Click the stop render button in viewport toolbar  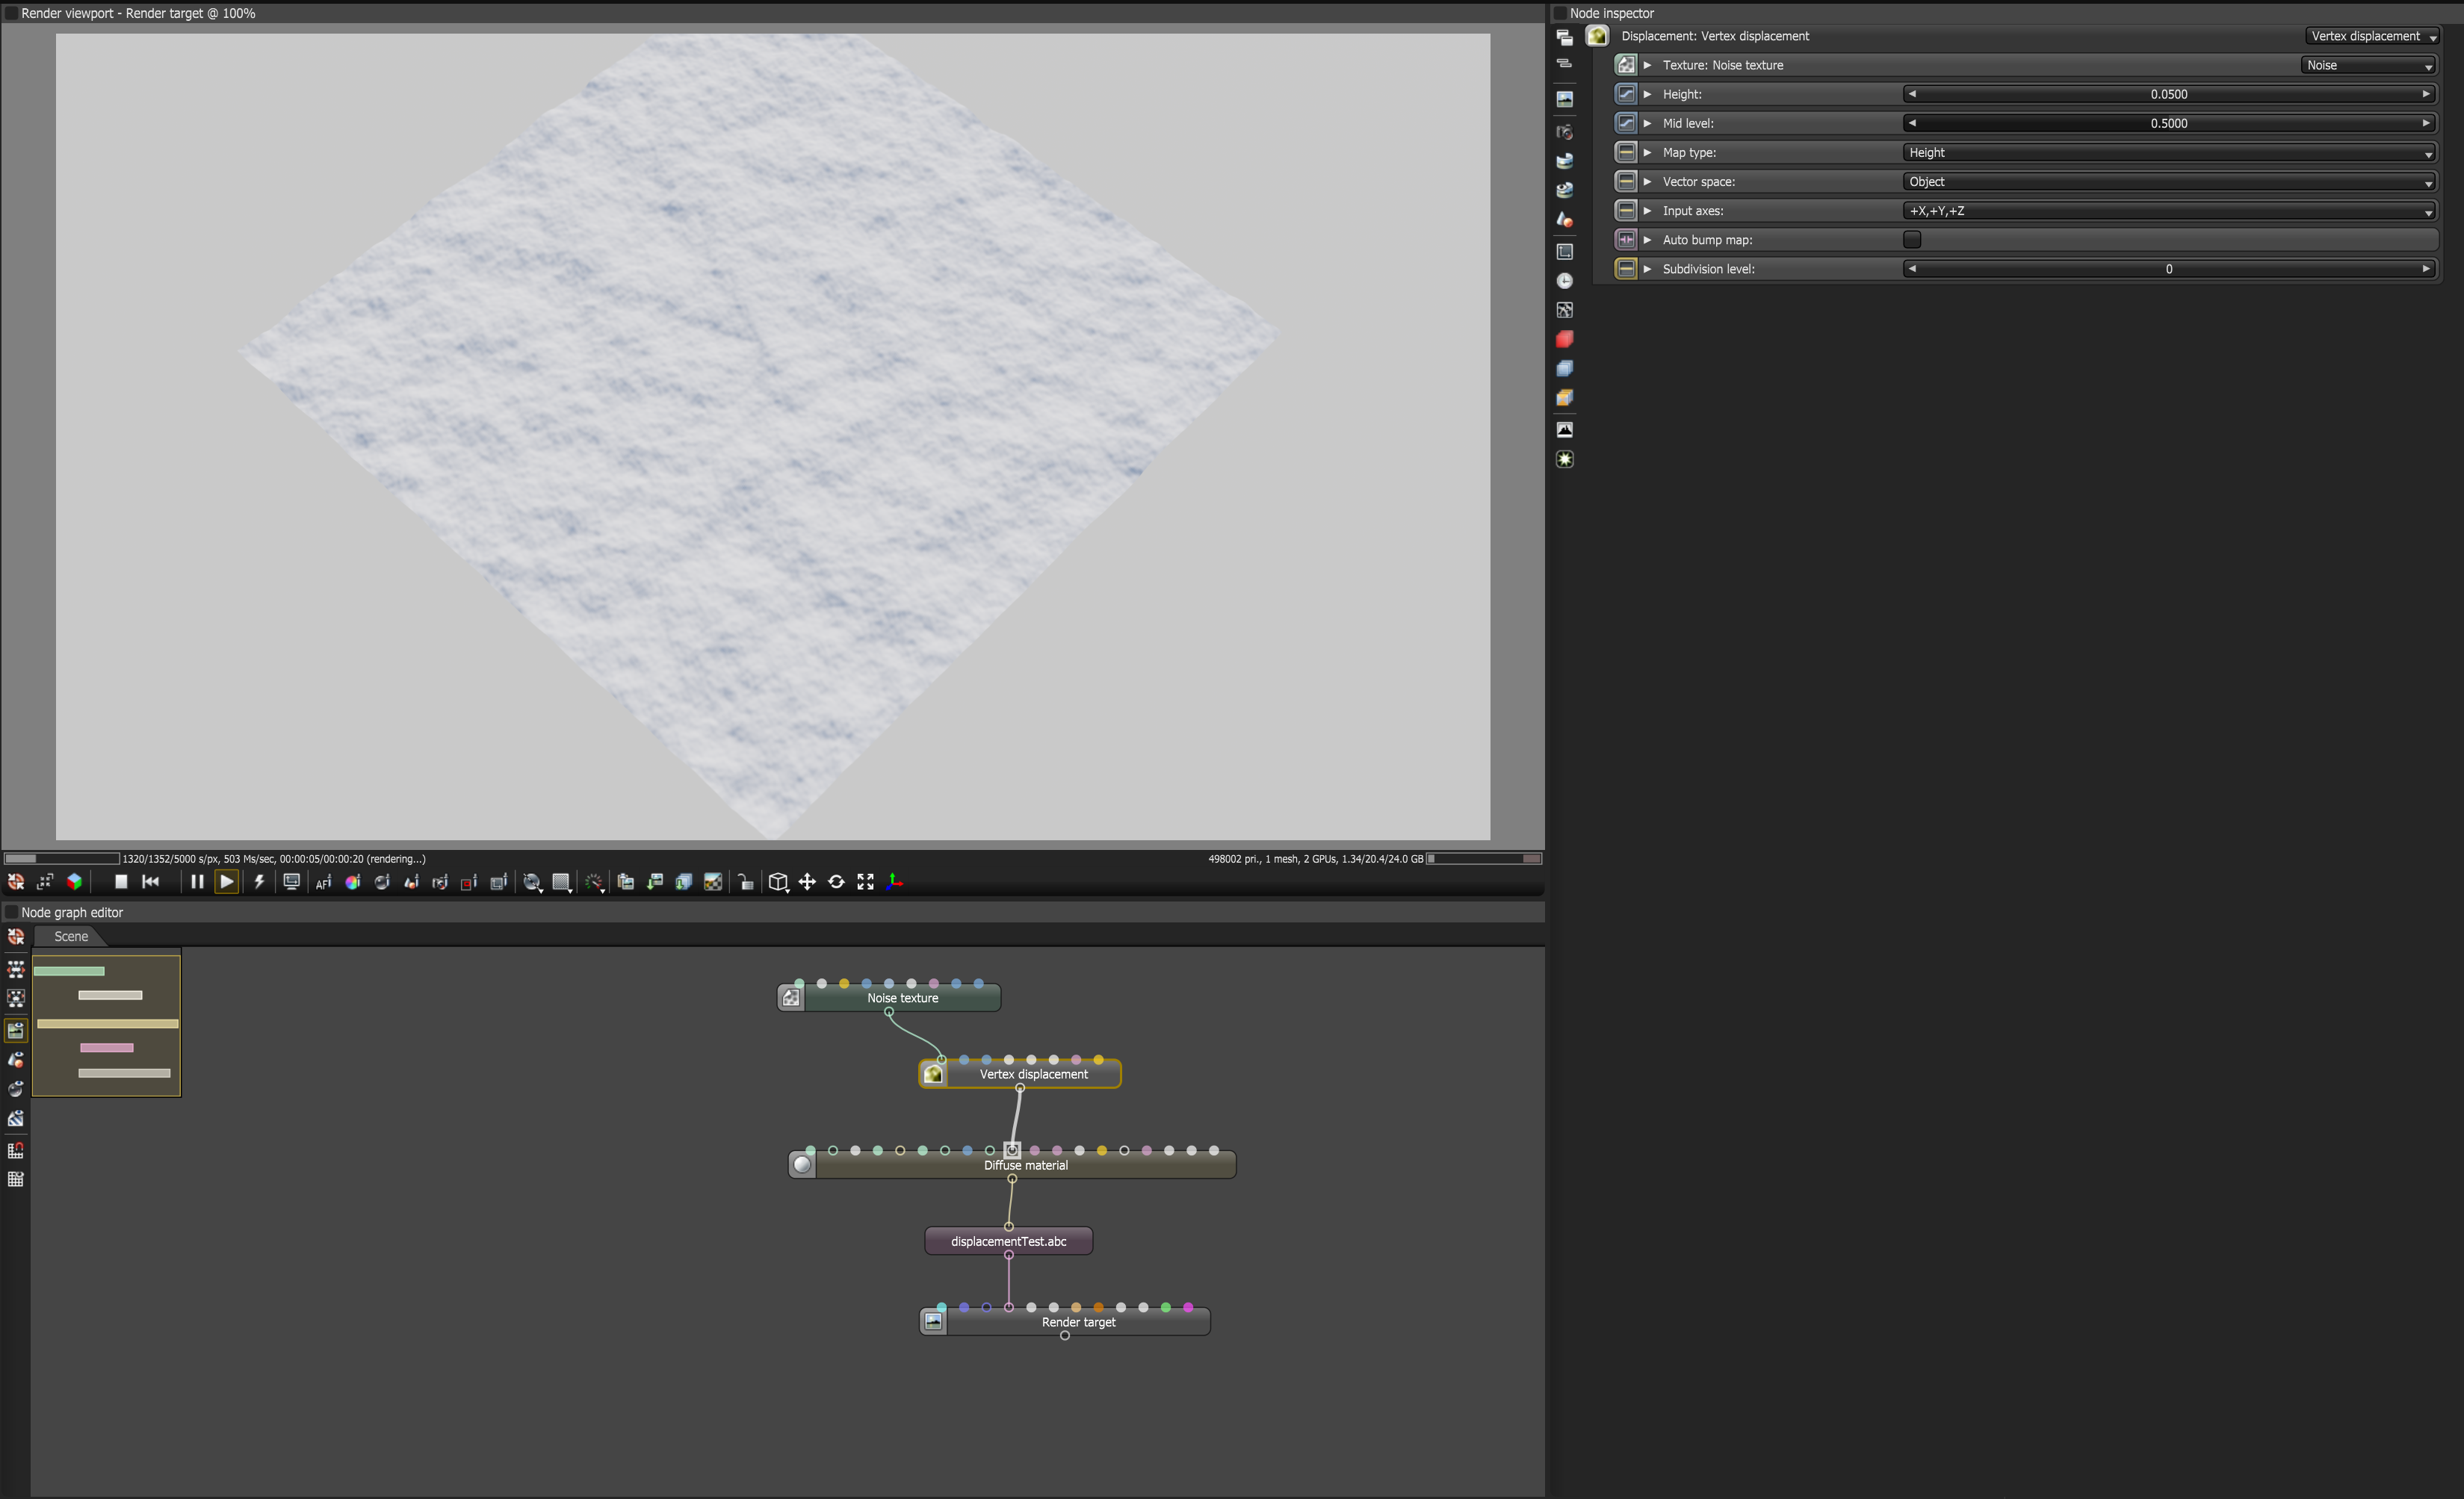point(121,882)
